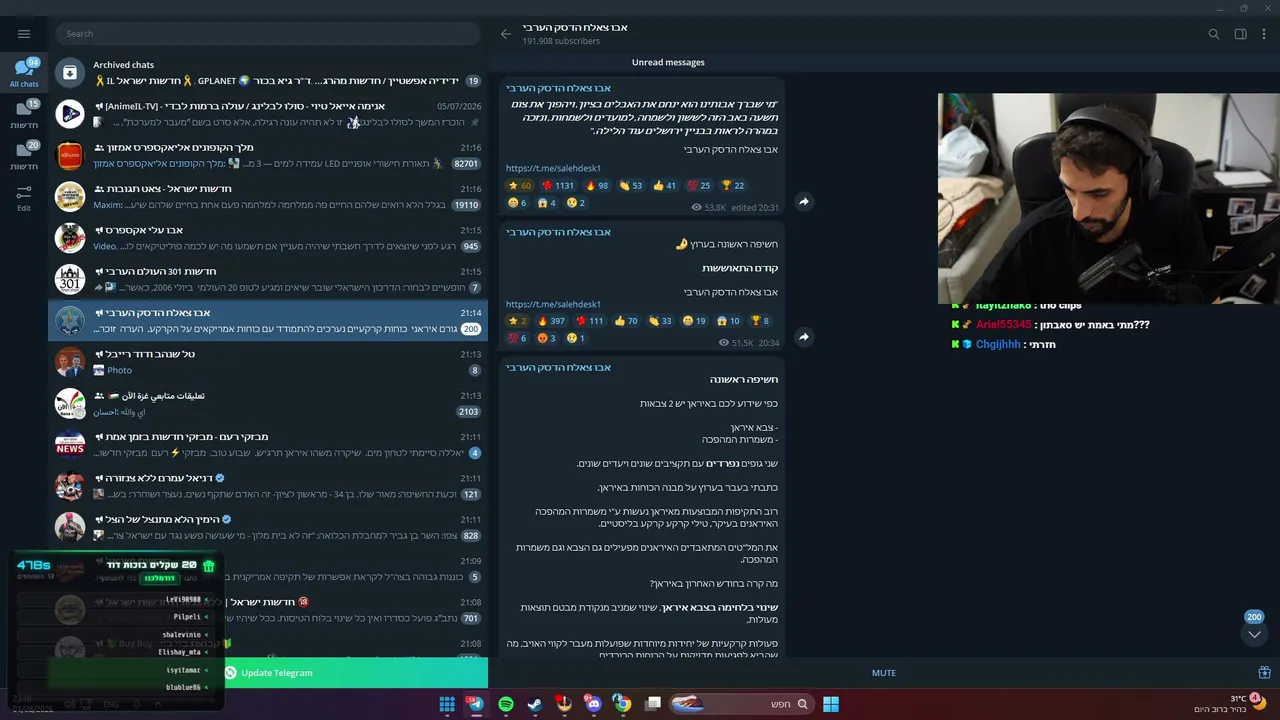Open the הימין הלא מתנצל של הצל channel
Screen dimensions: 1280x720
(x=268, y=527)
